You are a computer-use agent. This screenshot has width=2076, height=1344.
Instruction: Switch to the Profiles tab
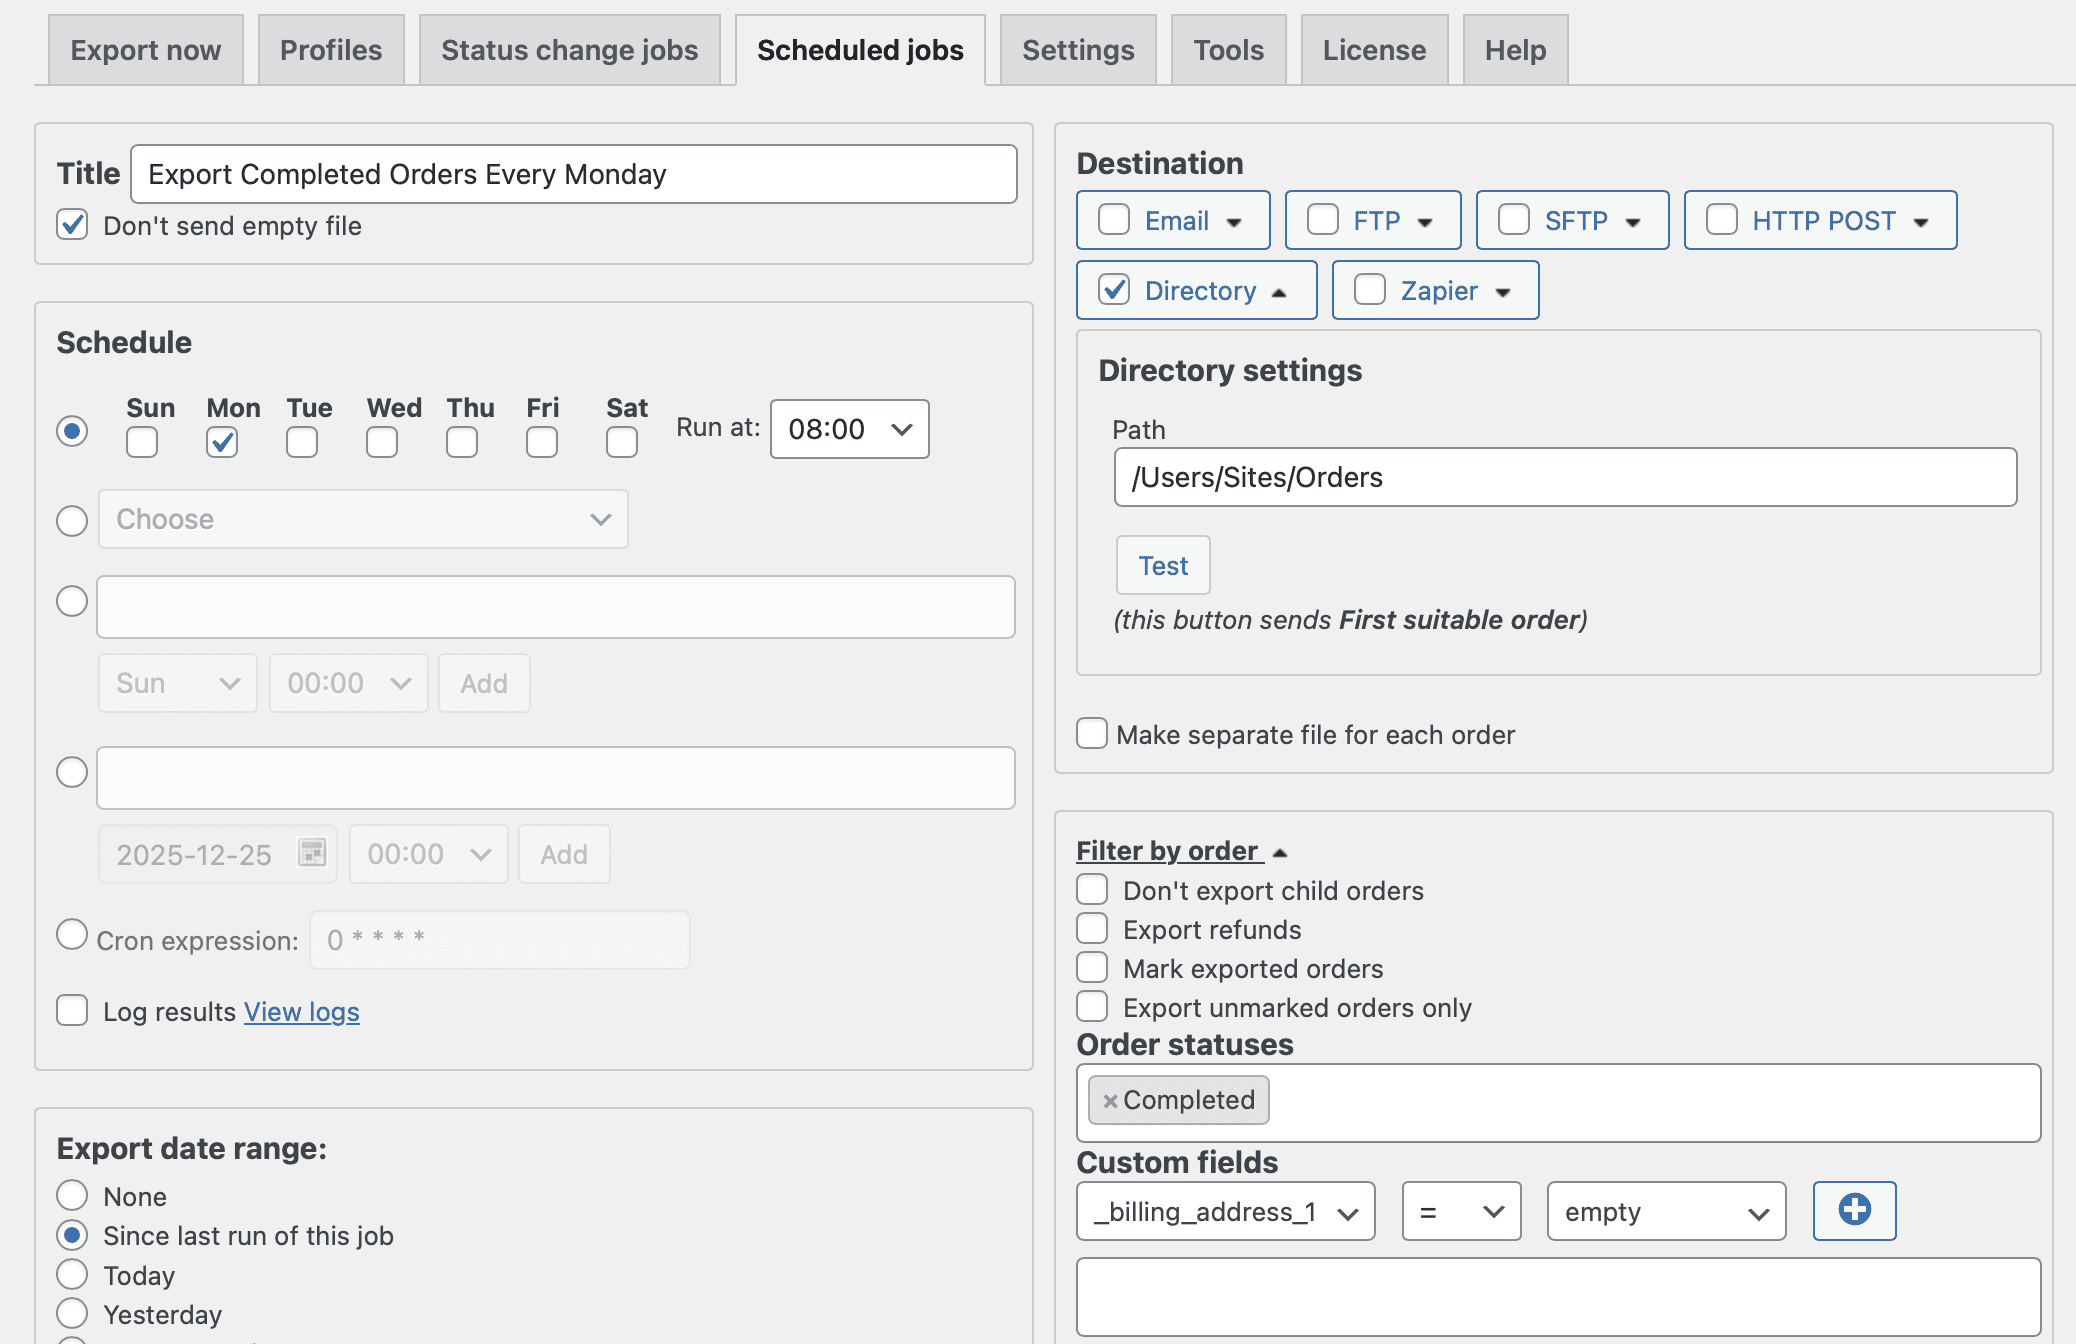pos(331,50)
